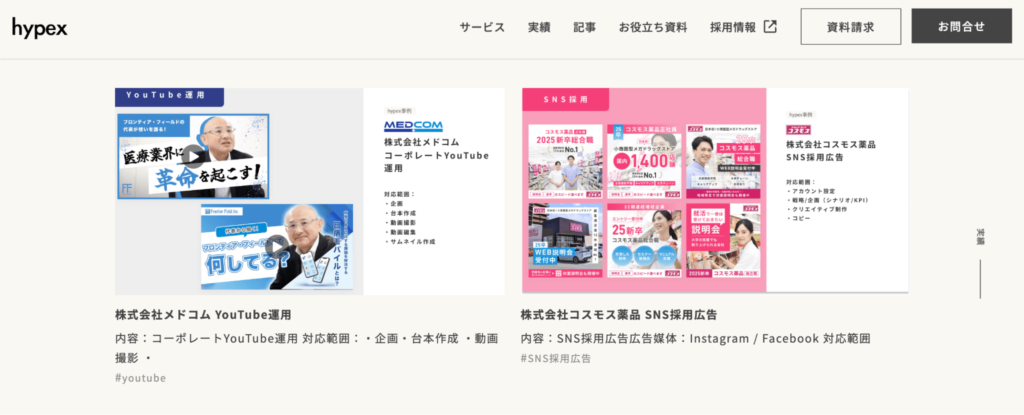Open the コスモス薬品 SNS採用 case thumbnail

tap(715, 190)
